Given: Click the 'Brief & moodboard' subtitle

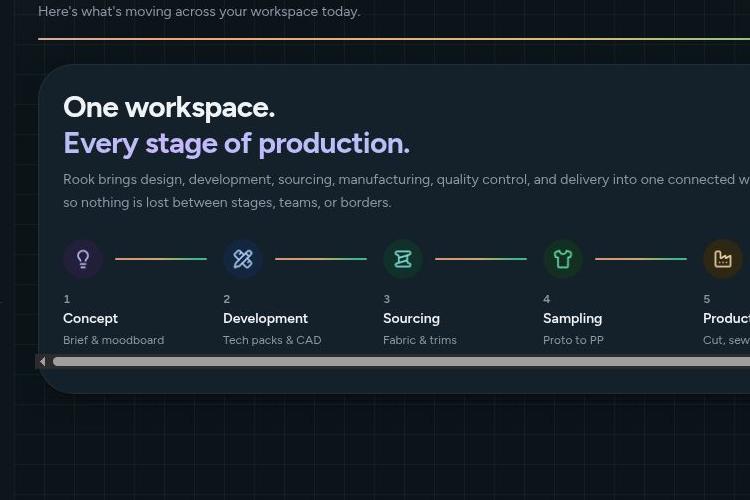Looking at the screenshot, I should (x=113, y=340).
